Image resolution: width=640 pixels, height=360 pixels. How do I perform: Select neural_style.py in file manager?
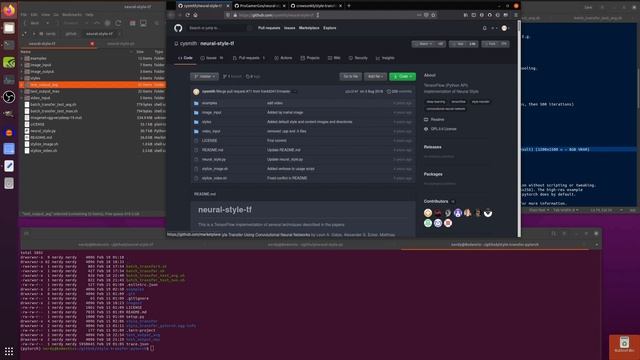tap(43, 131)
